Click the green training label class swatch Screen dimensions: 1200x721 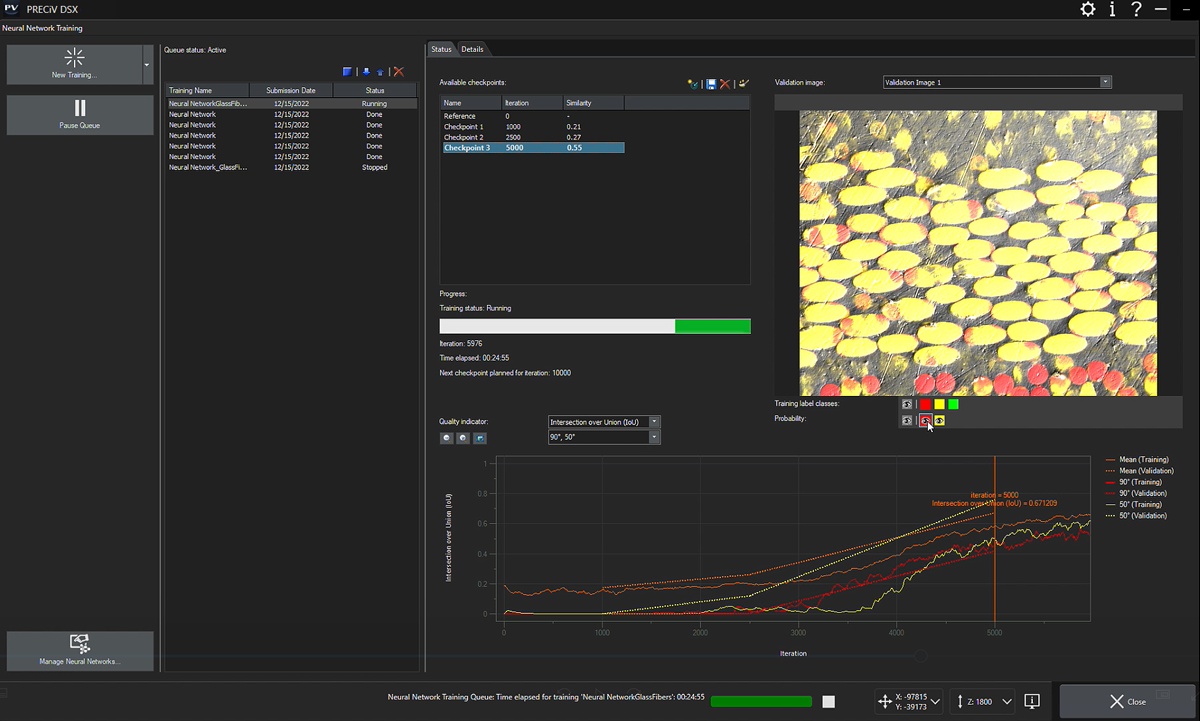pyautogui.click(x=953, y=404)
